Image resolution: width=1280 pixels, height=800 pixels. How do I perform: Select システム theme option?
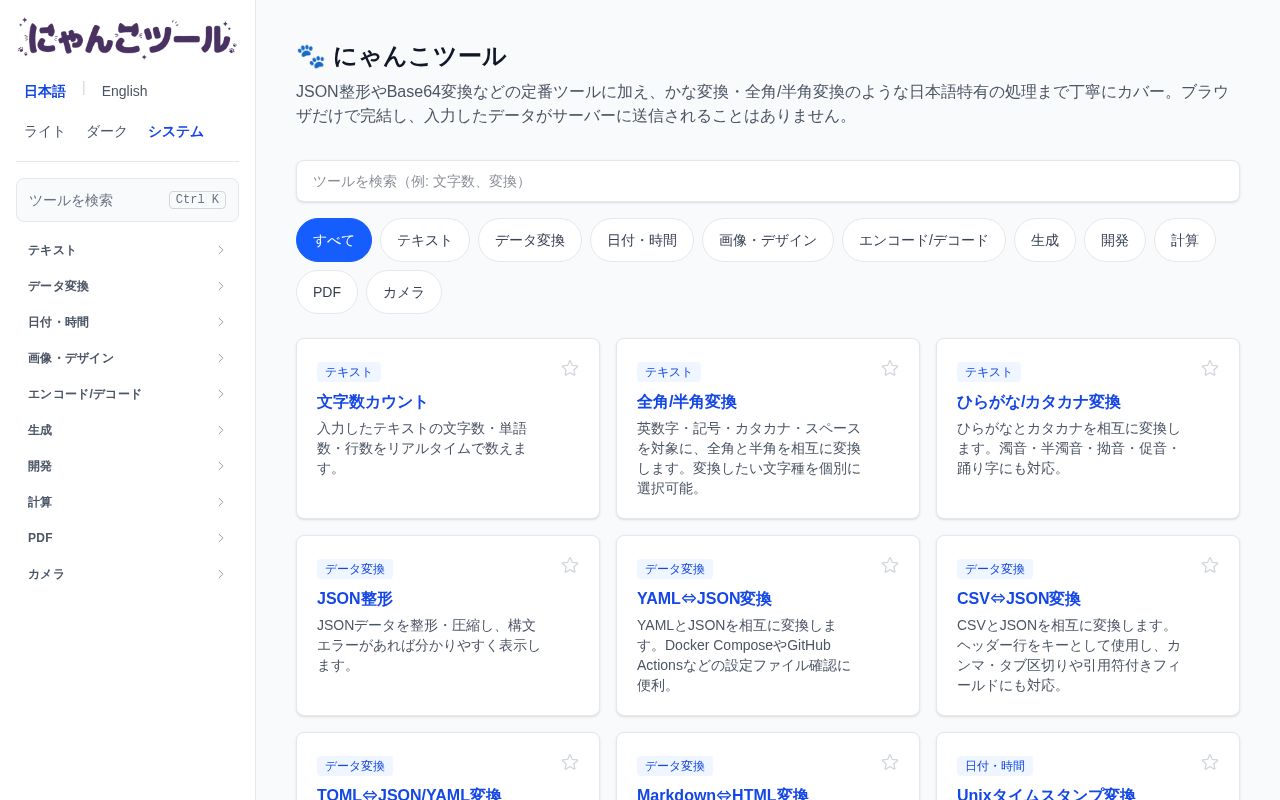coord(176,131)
